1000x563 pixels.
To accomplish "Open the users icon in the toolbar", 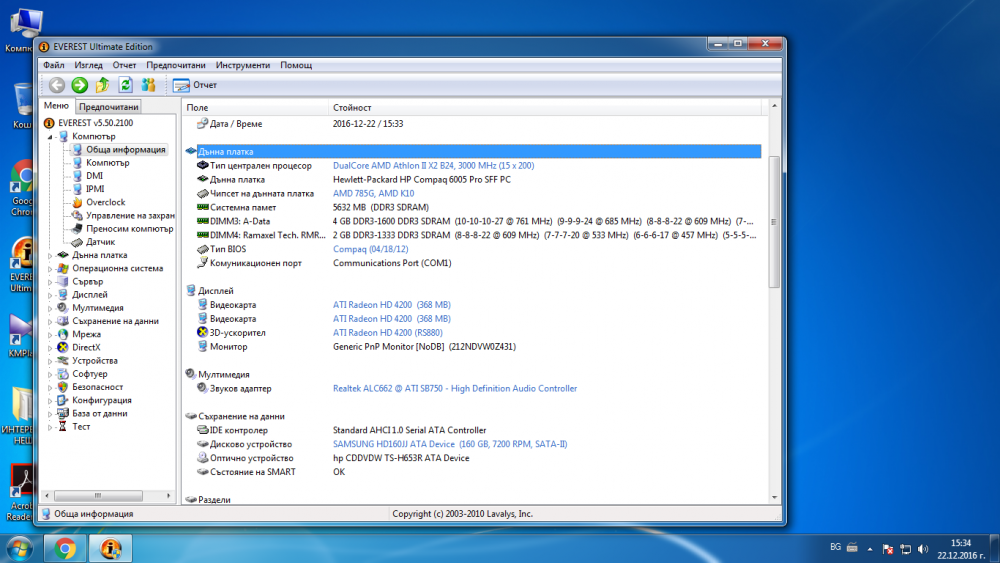I will click(x=149, y=85).
